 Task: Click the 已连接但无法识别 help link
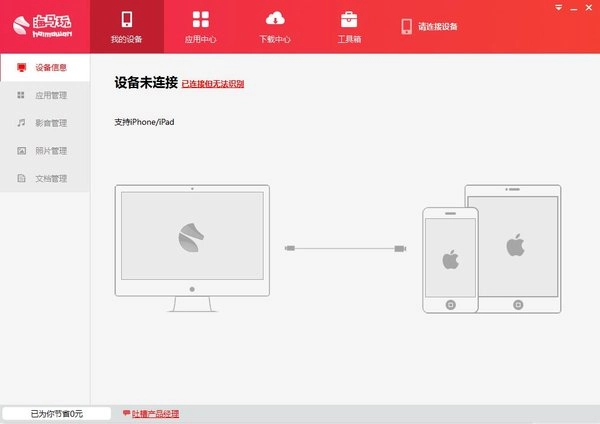(x=213, y=84)
